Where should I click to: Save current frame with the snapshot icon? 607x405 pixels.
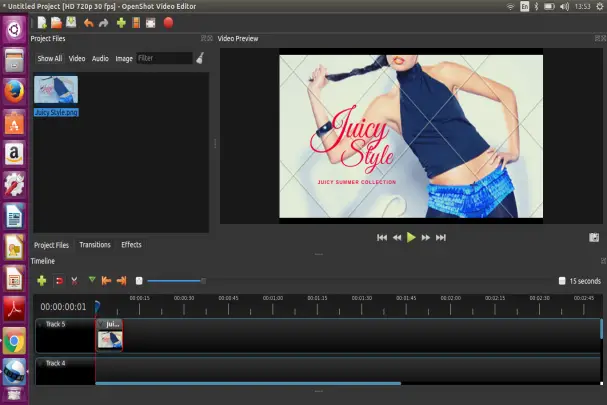[x=594, y=237]
